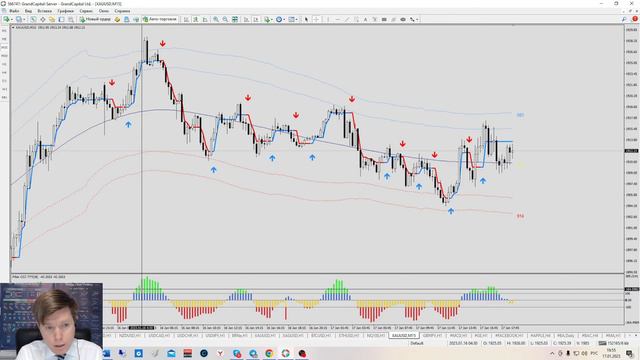This screenshot has width=640, height=360.
Task: Select the M1 timeframe in left sidebar
Action: pyautogui.click(x=4, y=31)
